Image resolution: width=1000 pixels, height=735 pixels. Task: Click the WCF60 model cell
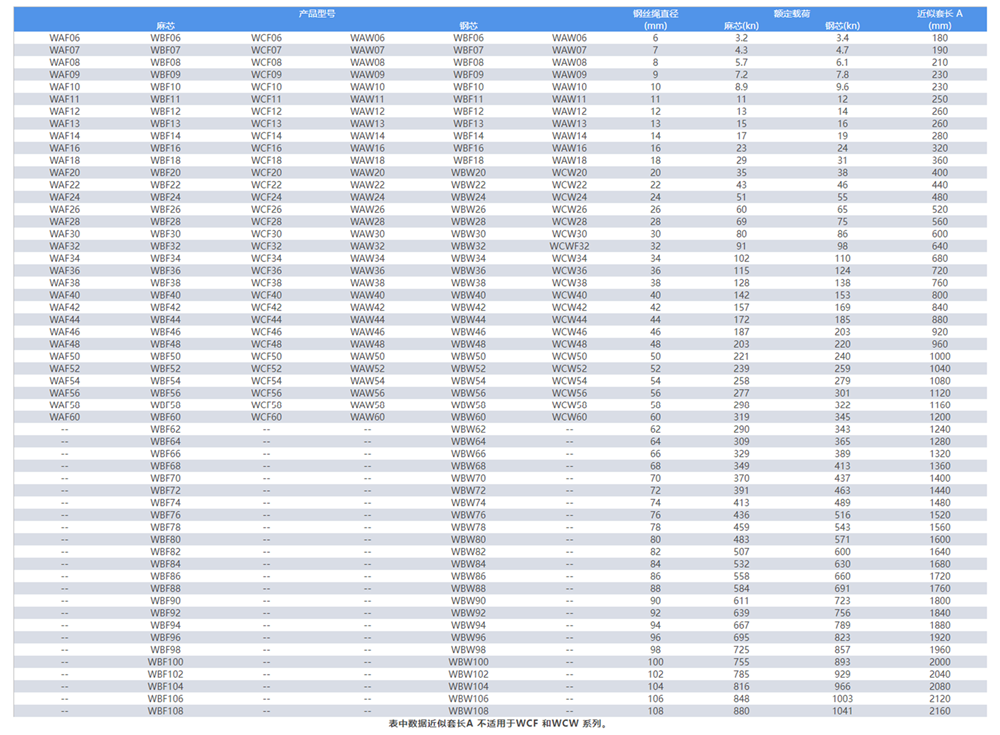click(x=266, y=417)
